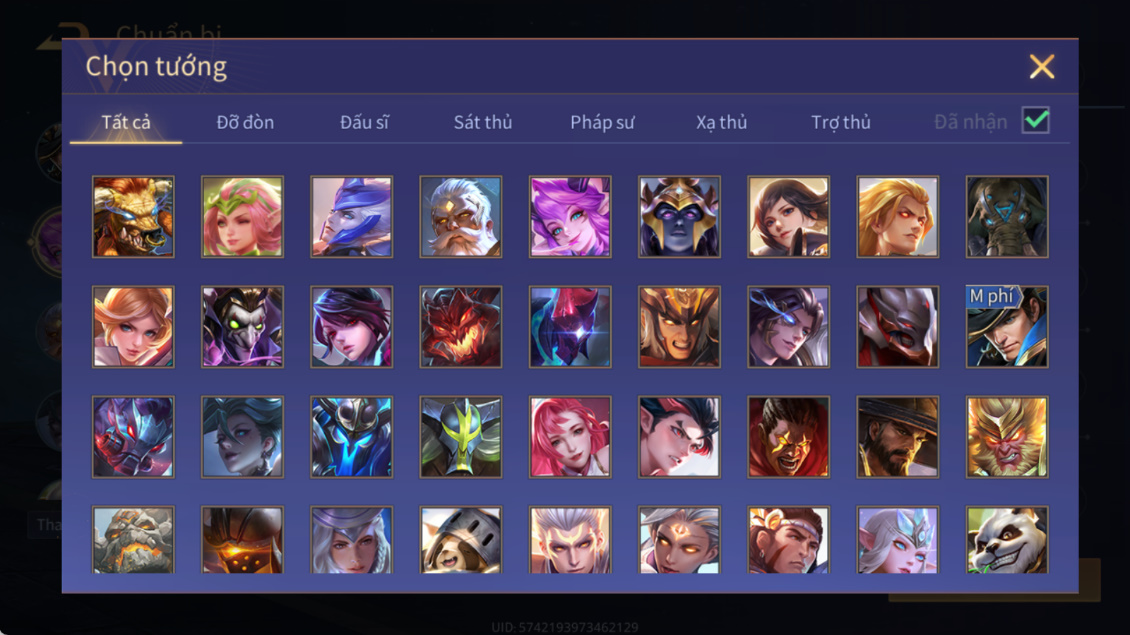The height and width of the screenshot is (635, 1130).
Task: Pick the elephant-masked hero portrait
Action: tap(1007, 217)
